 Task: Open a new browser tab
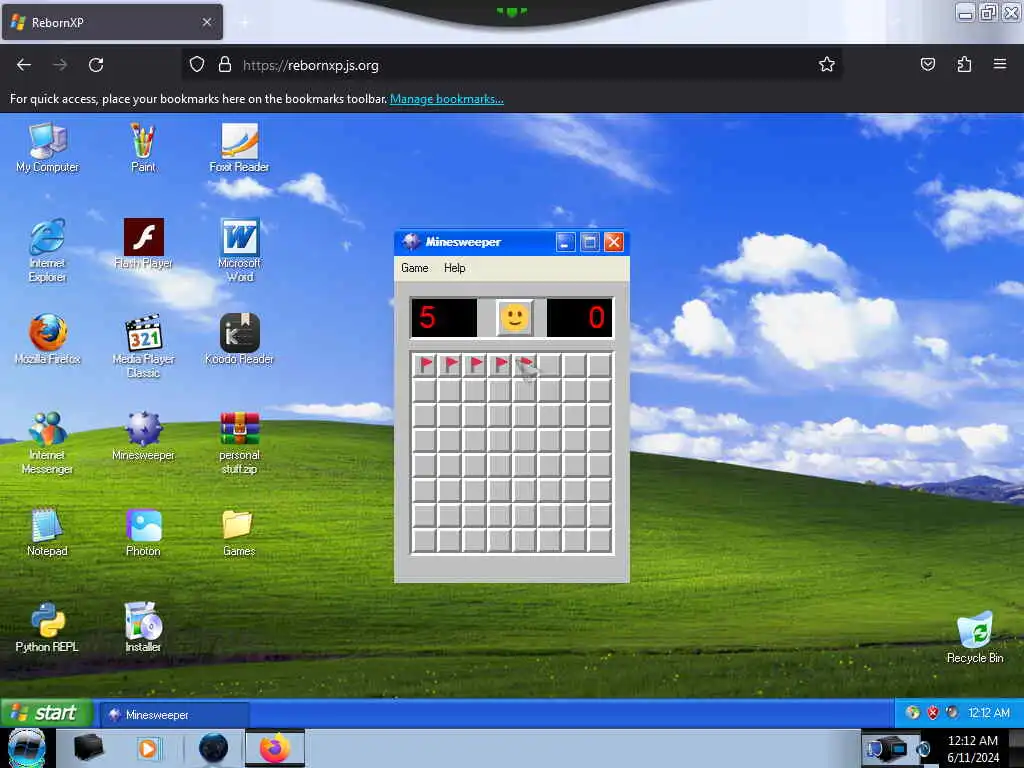244,22
